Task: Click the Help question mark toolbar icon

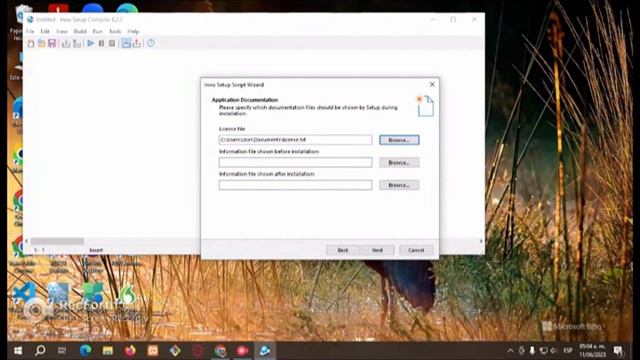Action: tap(151, 43)
